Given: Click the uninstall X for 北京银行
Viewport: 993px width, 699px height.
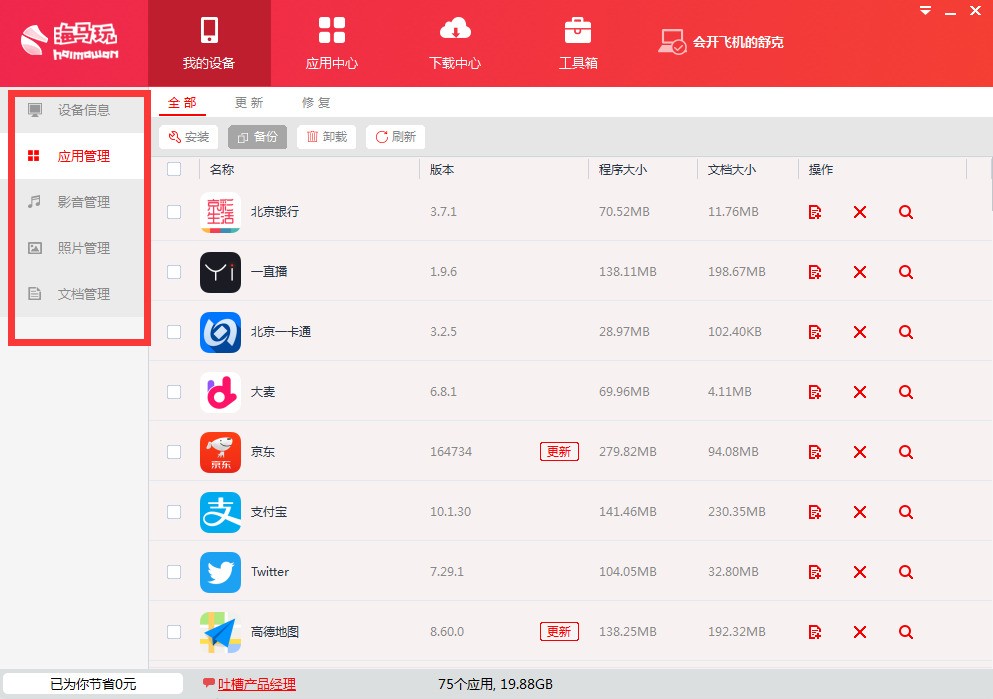Looking at the screenshot, I should point(860,212).
